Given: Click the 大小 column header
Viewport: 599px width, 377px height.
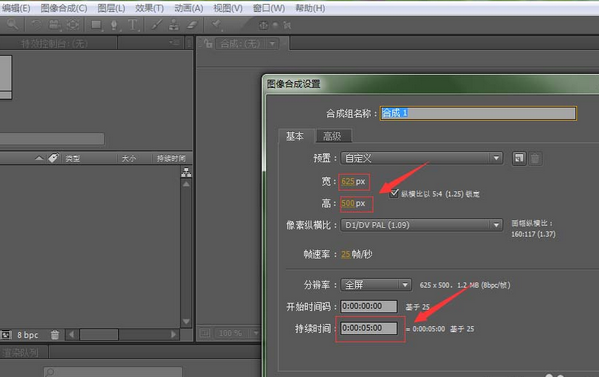Looking at the screenshot, I should tap(129, 158).
